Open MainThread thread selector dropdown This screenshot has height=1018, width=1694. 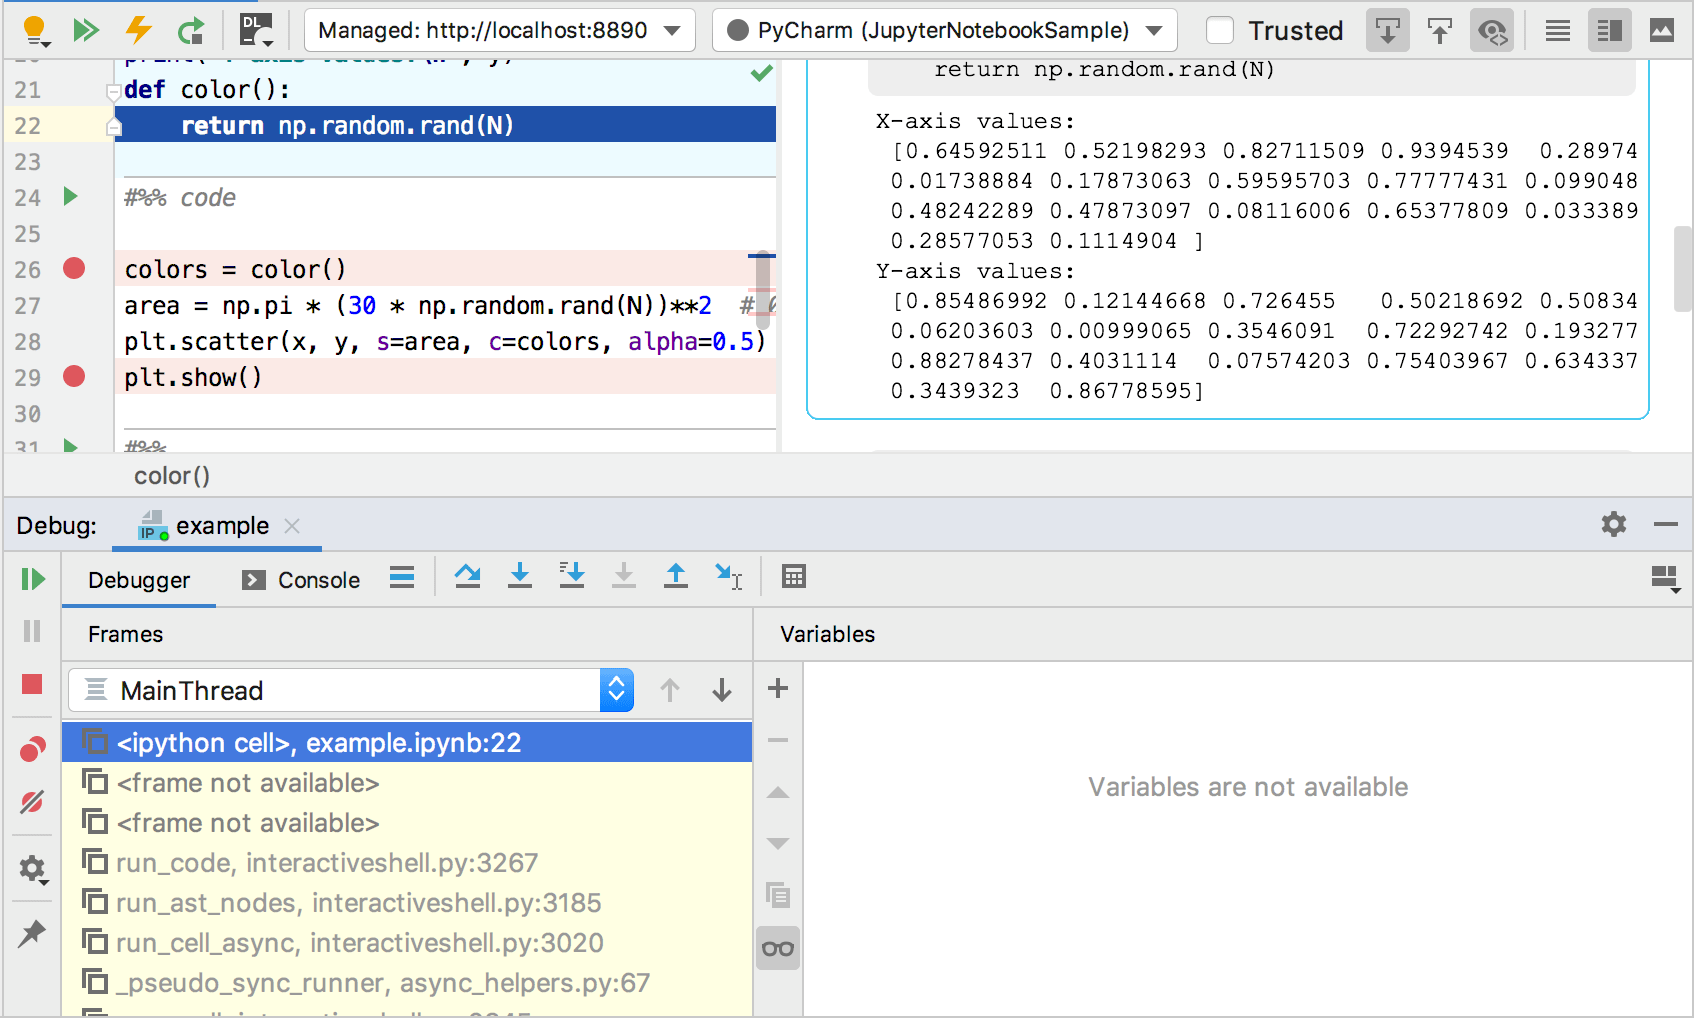click(x=616, y=690)
